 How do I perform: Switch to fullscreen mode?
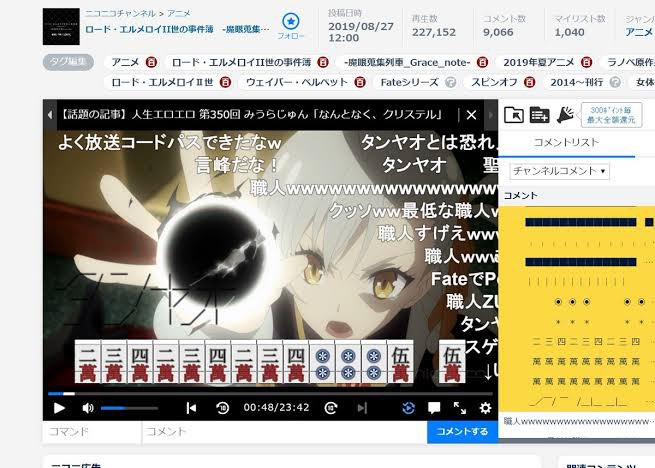460,408
